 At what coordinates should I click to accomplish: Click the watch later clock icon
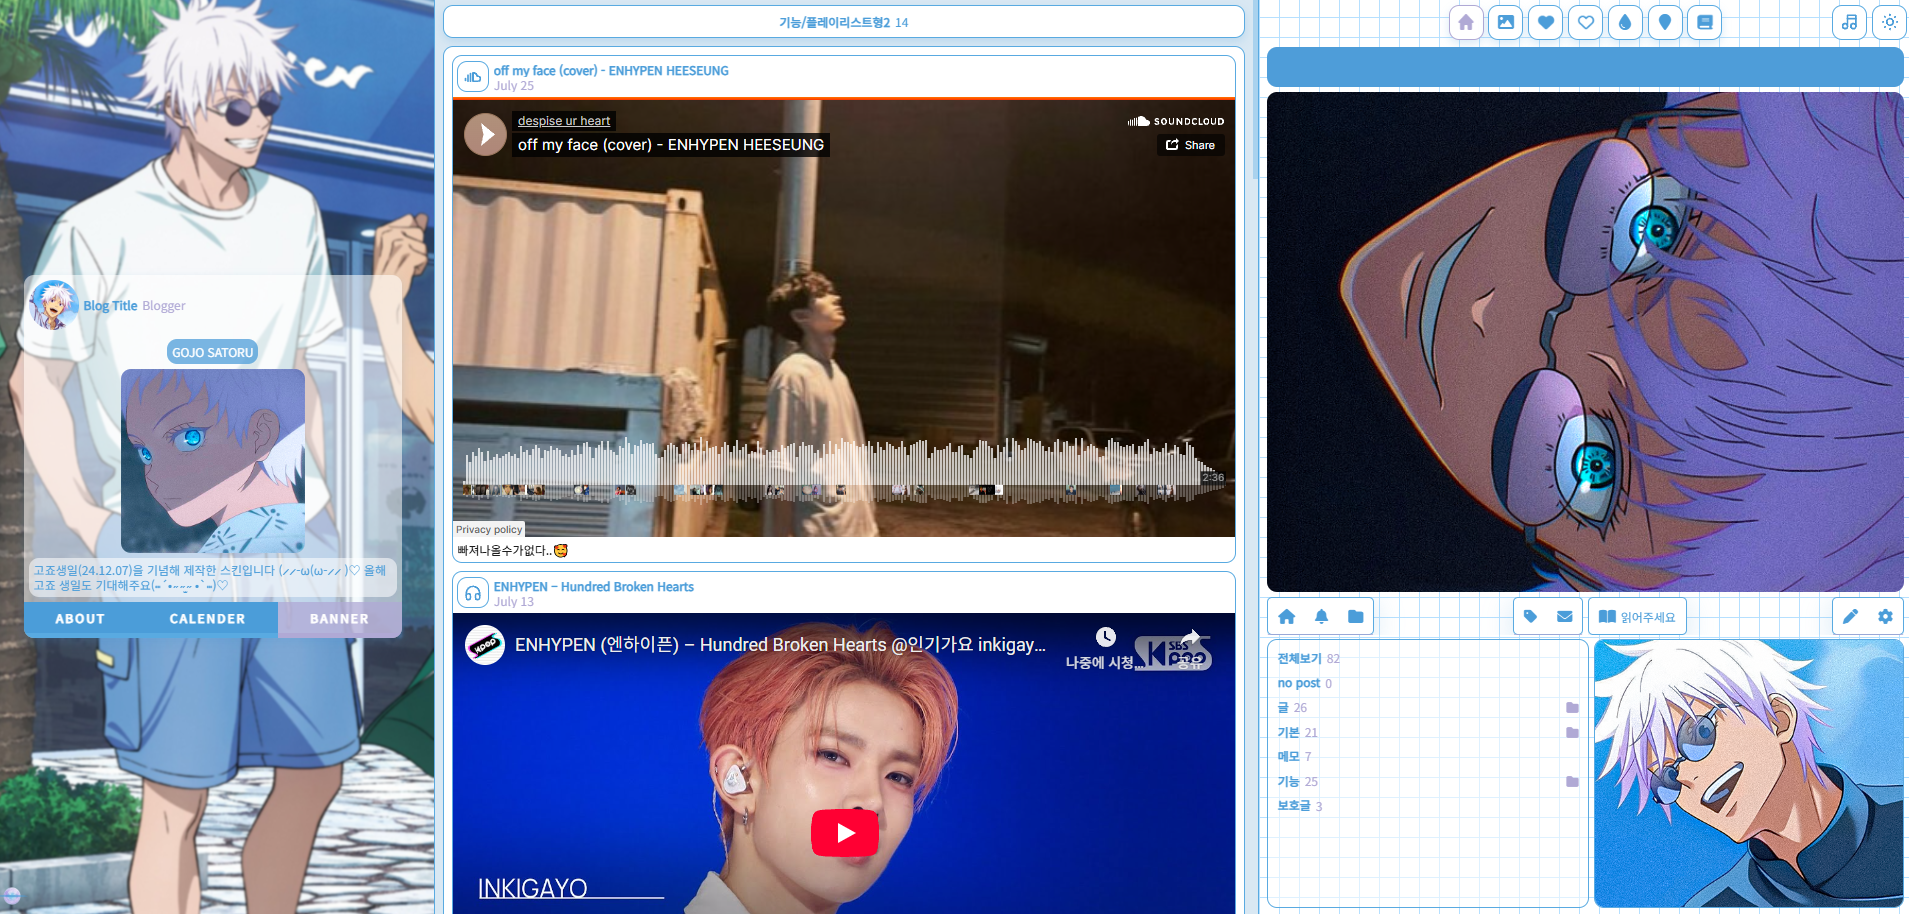click(1105, 637)
